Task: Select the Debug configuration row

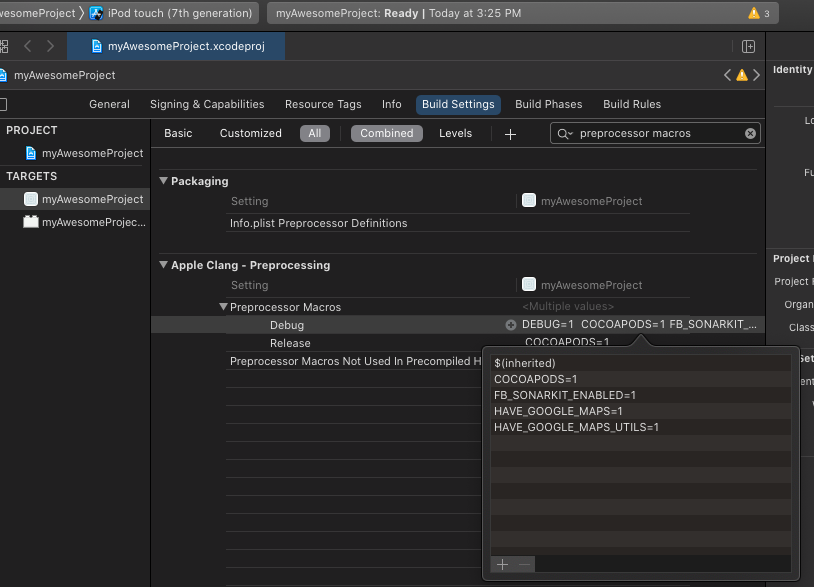Action: click(x=287, y=325)
